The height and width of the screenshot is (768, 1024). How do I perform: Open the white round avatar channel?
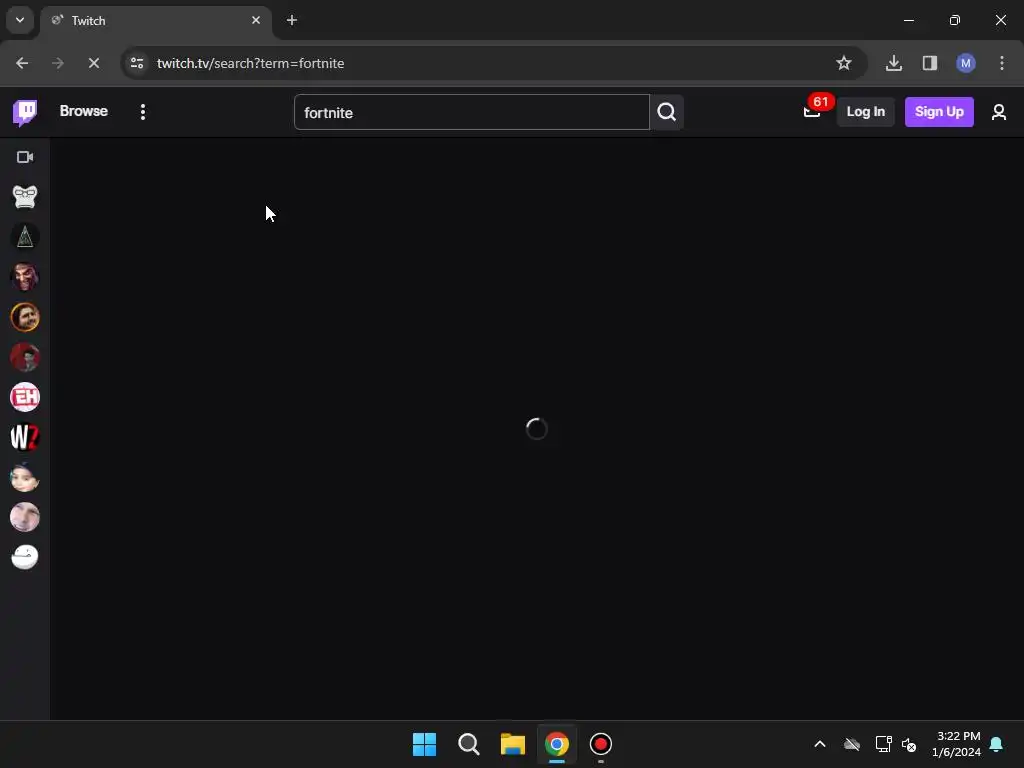pyautogui.click(x=25, y=557)
